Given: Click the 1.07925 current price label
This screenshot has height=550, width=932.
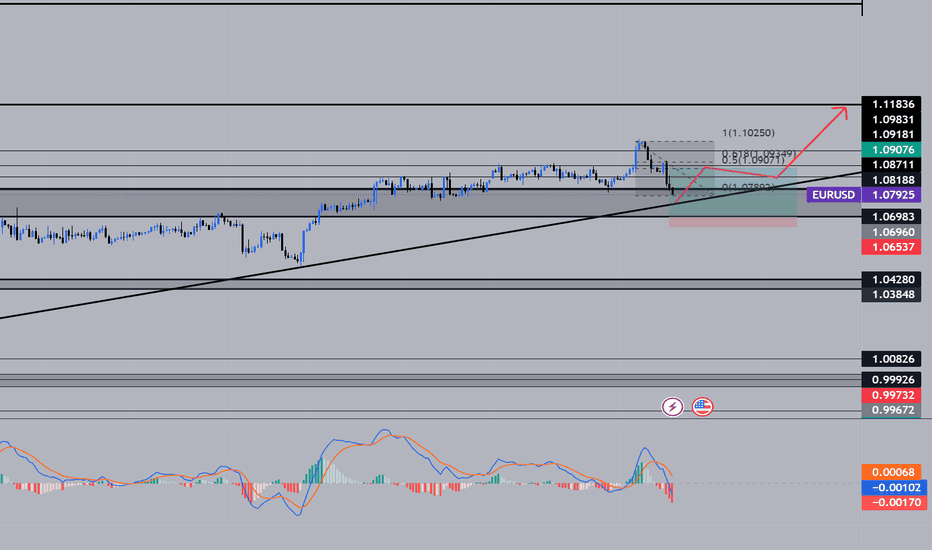Looking at the screenshot, I should pyautogui.click(x=891, y=194).
